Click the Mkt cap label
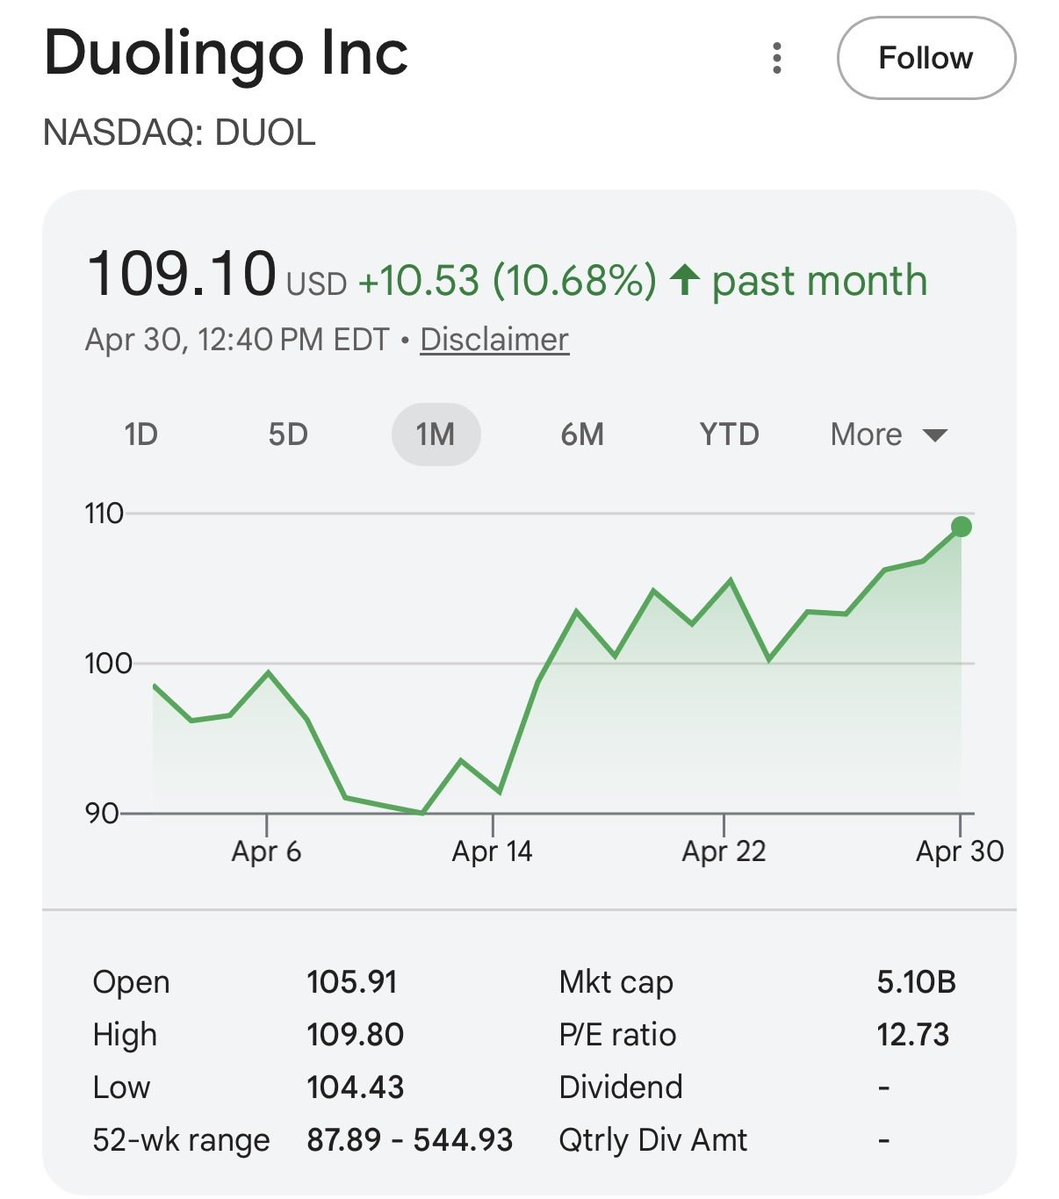This screenshot has width=1059, height=1199. click(x=616, y=982)
